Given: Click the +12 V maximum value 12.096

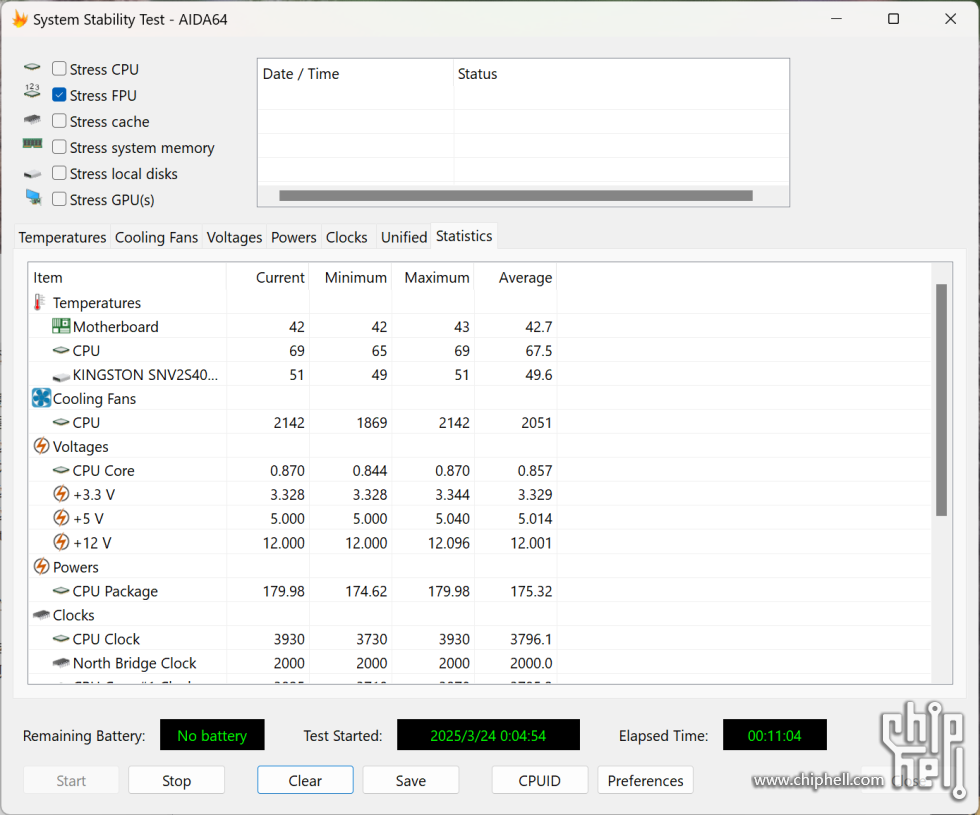Looking at the screenshot, I should (x=449, y=543).
